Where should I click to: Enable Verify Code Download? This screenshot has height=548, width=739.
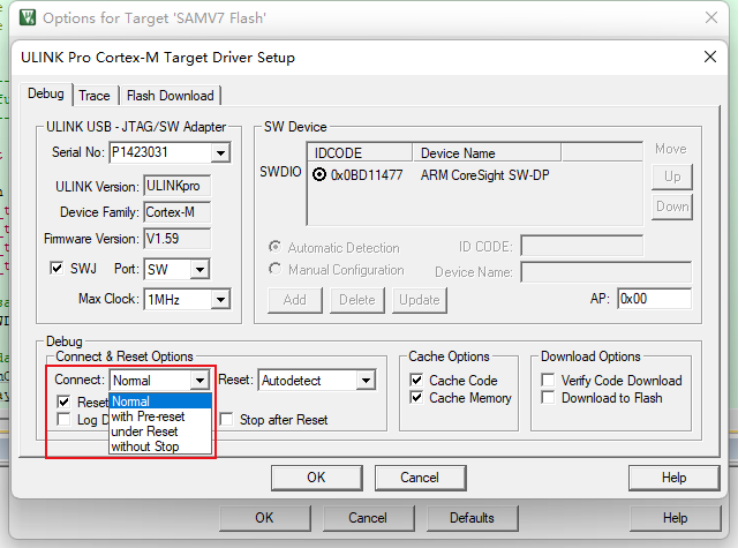pyautogui.click(x=548, y=380)
